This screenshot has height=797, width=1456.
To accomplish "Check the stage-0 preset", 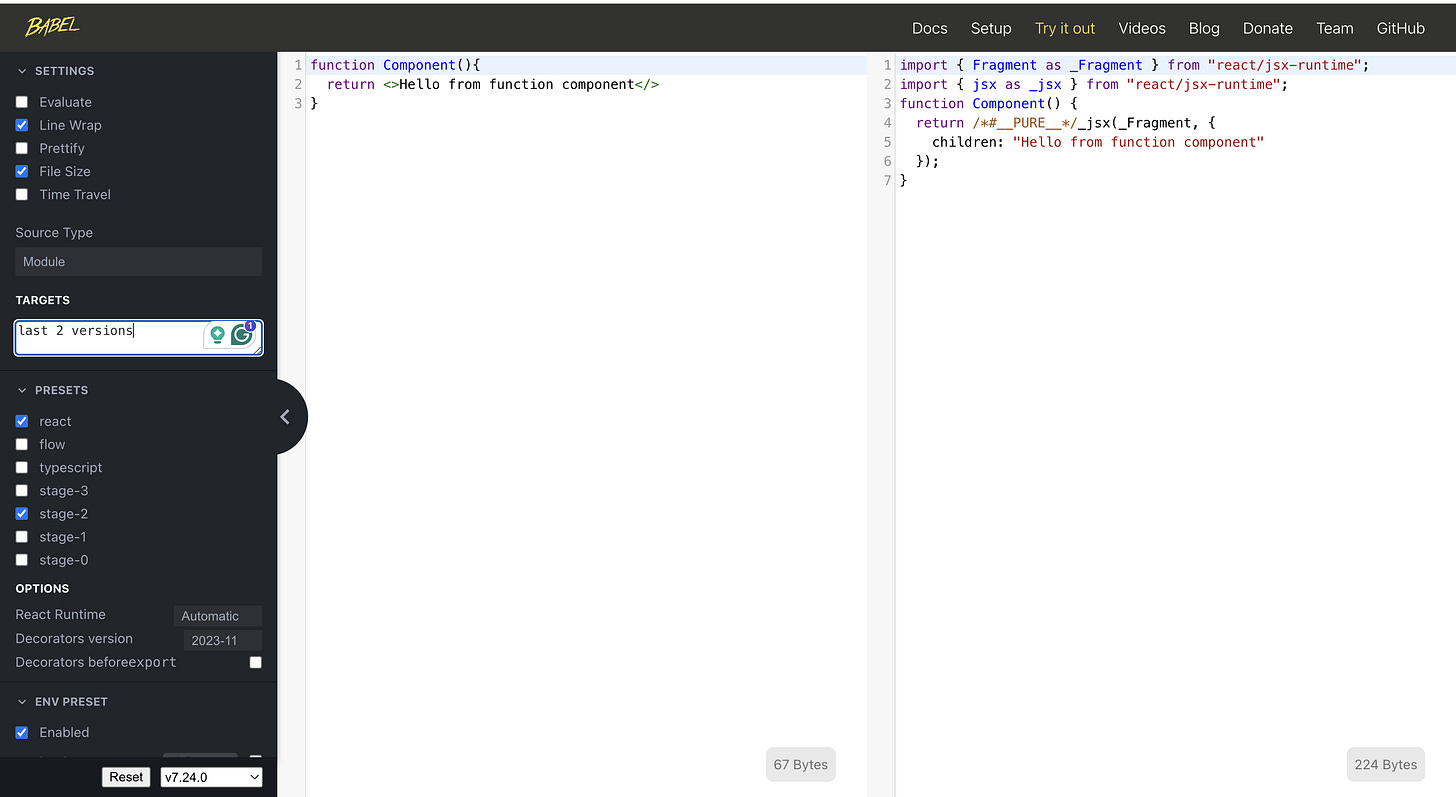I will point(22,560).
